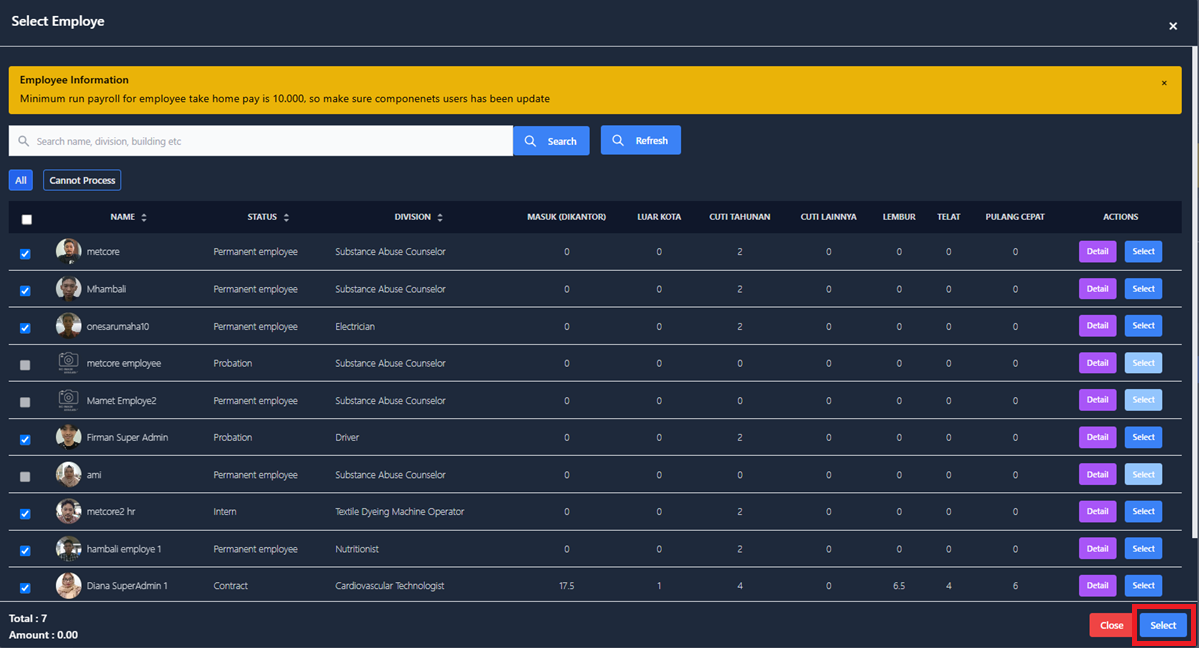Click onesarumaha10's profile picture

pyautogui.click(x=68, y=326)
